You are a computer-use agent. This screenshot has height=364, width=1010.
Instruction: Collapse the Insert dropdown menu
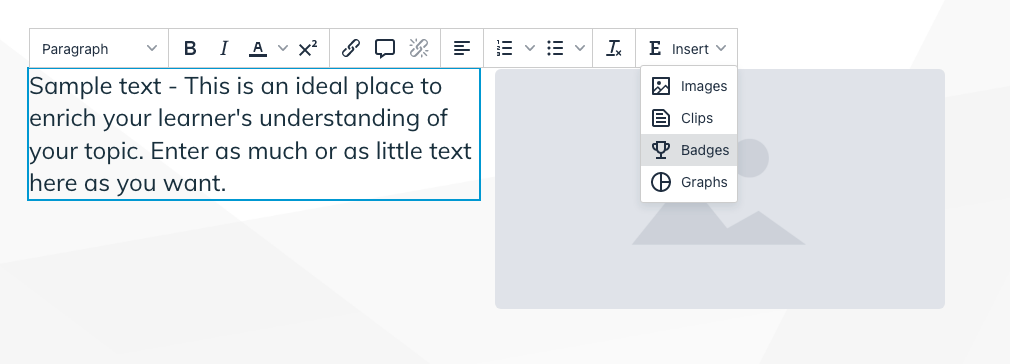coord(687,48)
